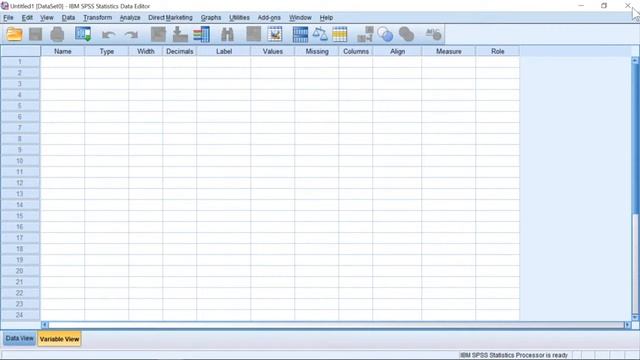Click the Redo arrow icon
The width and height of the screenshot is (640, 360).
[x=131, y=35]
